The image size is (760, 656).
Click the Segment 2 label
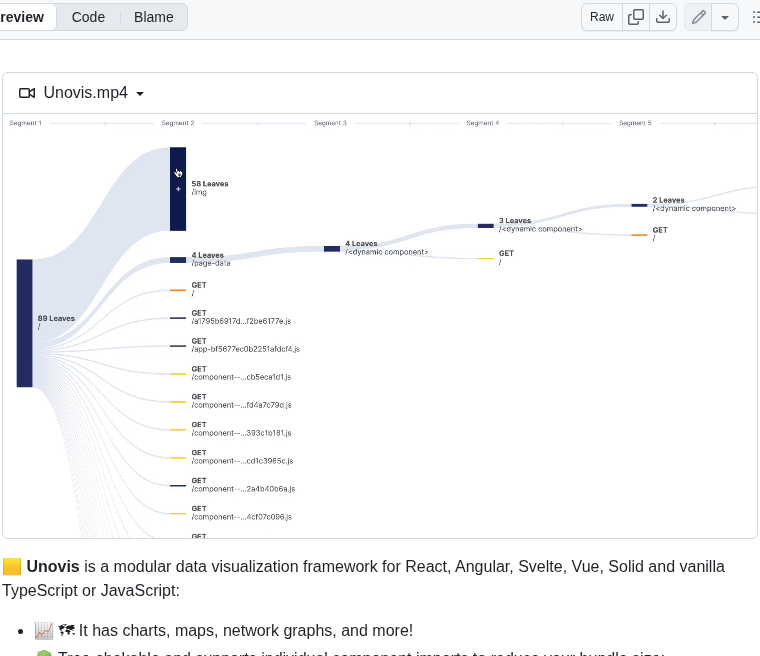click(178, 123)
